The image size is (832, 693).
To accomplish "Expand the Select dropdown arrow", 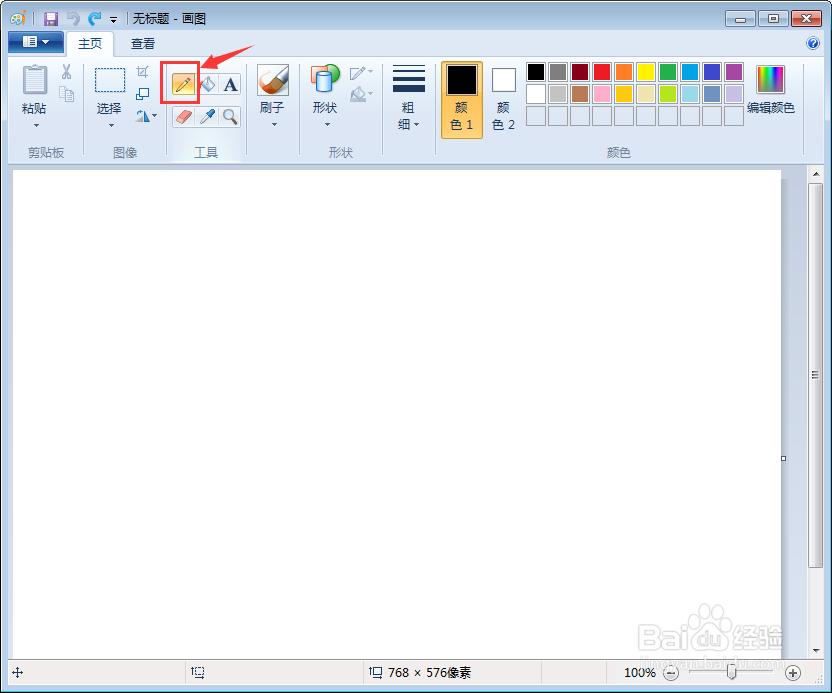I will click(111, 125).
